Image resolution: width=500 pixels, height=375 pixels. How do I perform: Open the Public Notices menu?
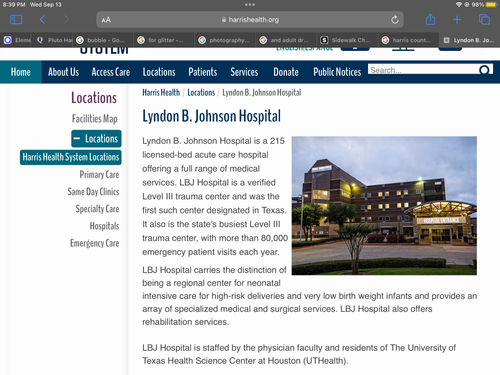click(337, 72)
